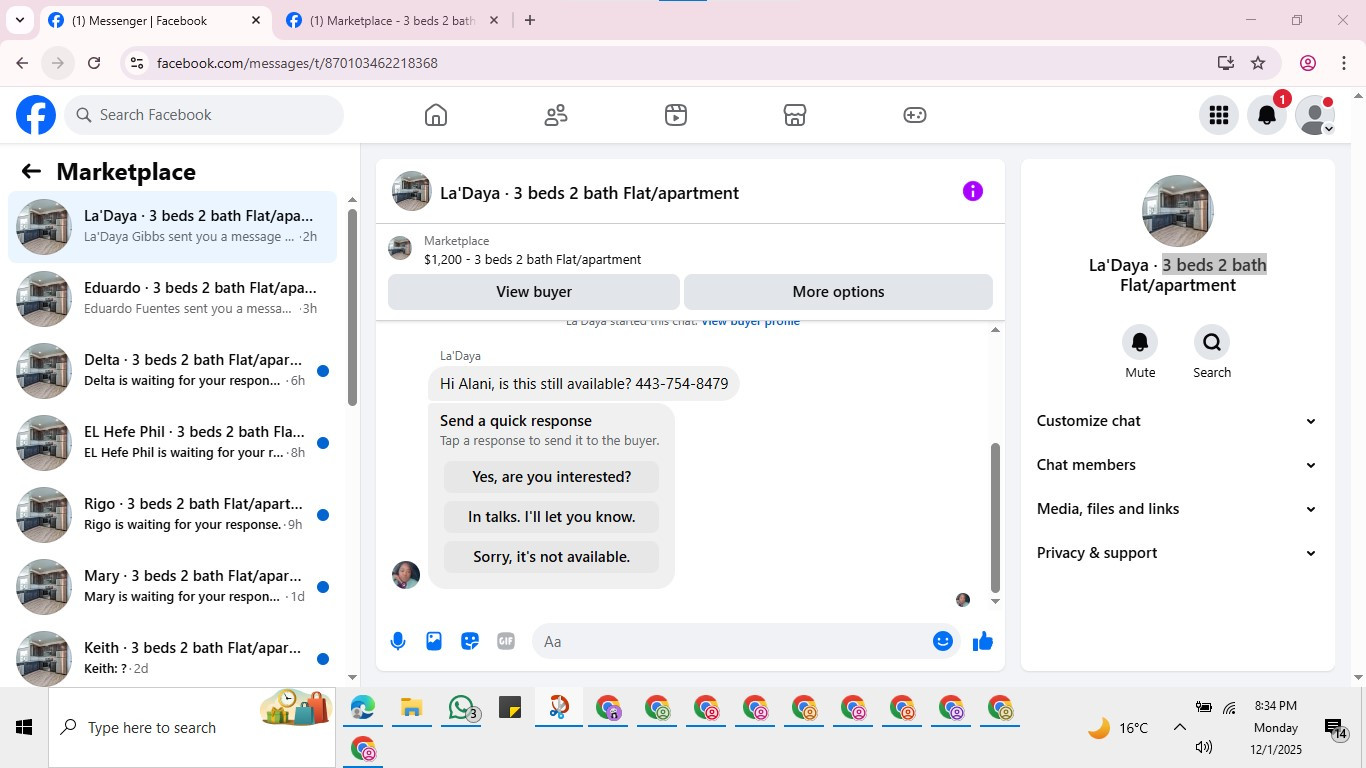
Task: Switch to the Marketplace 3 beds tab
Action: click(392, 20)
